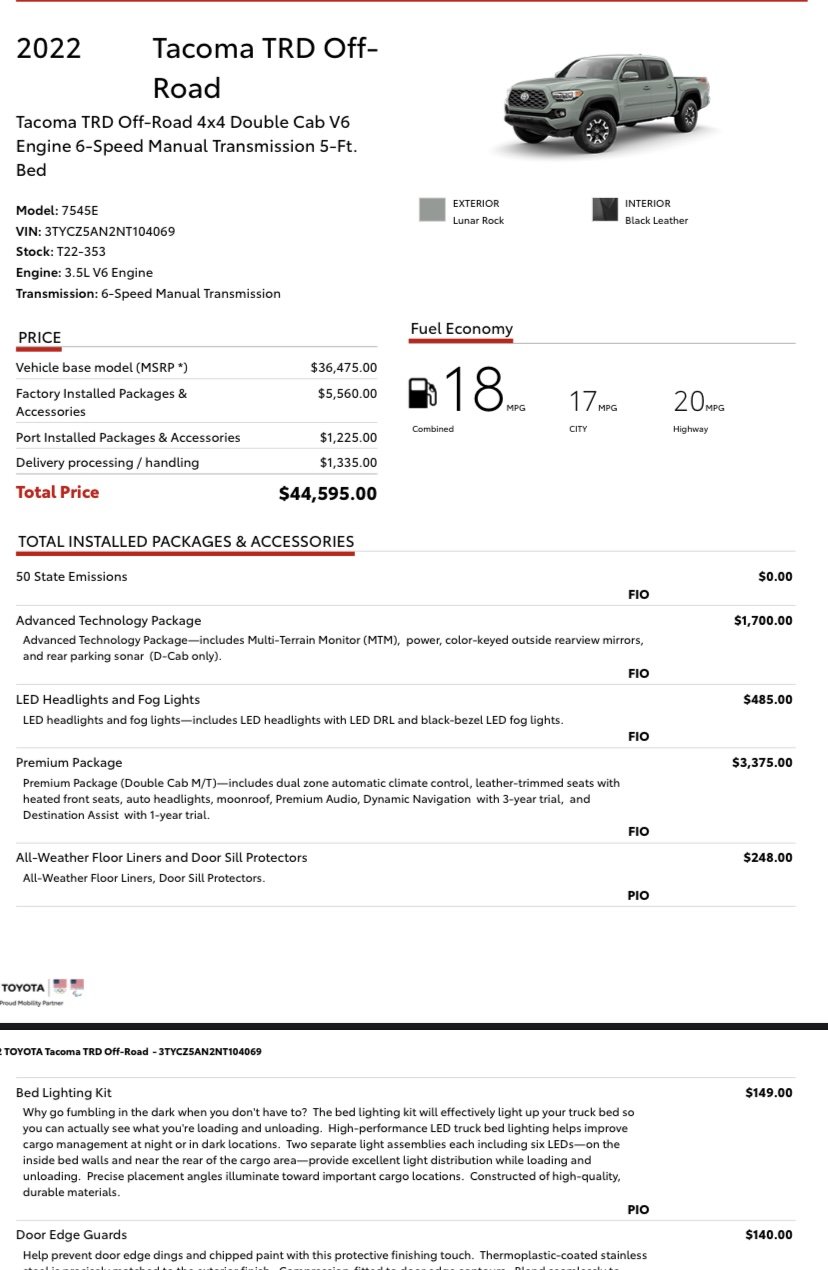
Task: Click the Bed Lighting Kit description paragraph
Action: point(328,1152)
